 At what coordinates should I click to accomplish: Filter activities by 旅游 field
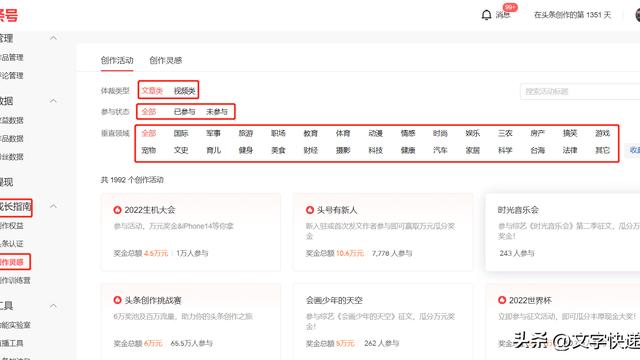point(246,133)
